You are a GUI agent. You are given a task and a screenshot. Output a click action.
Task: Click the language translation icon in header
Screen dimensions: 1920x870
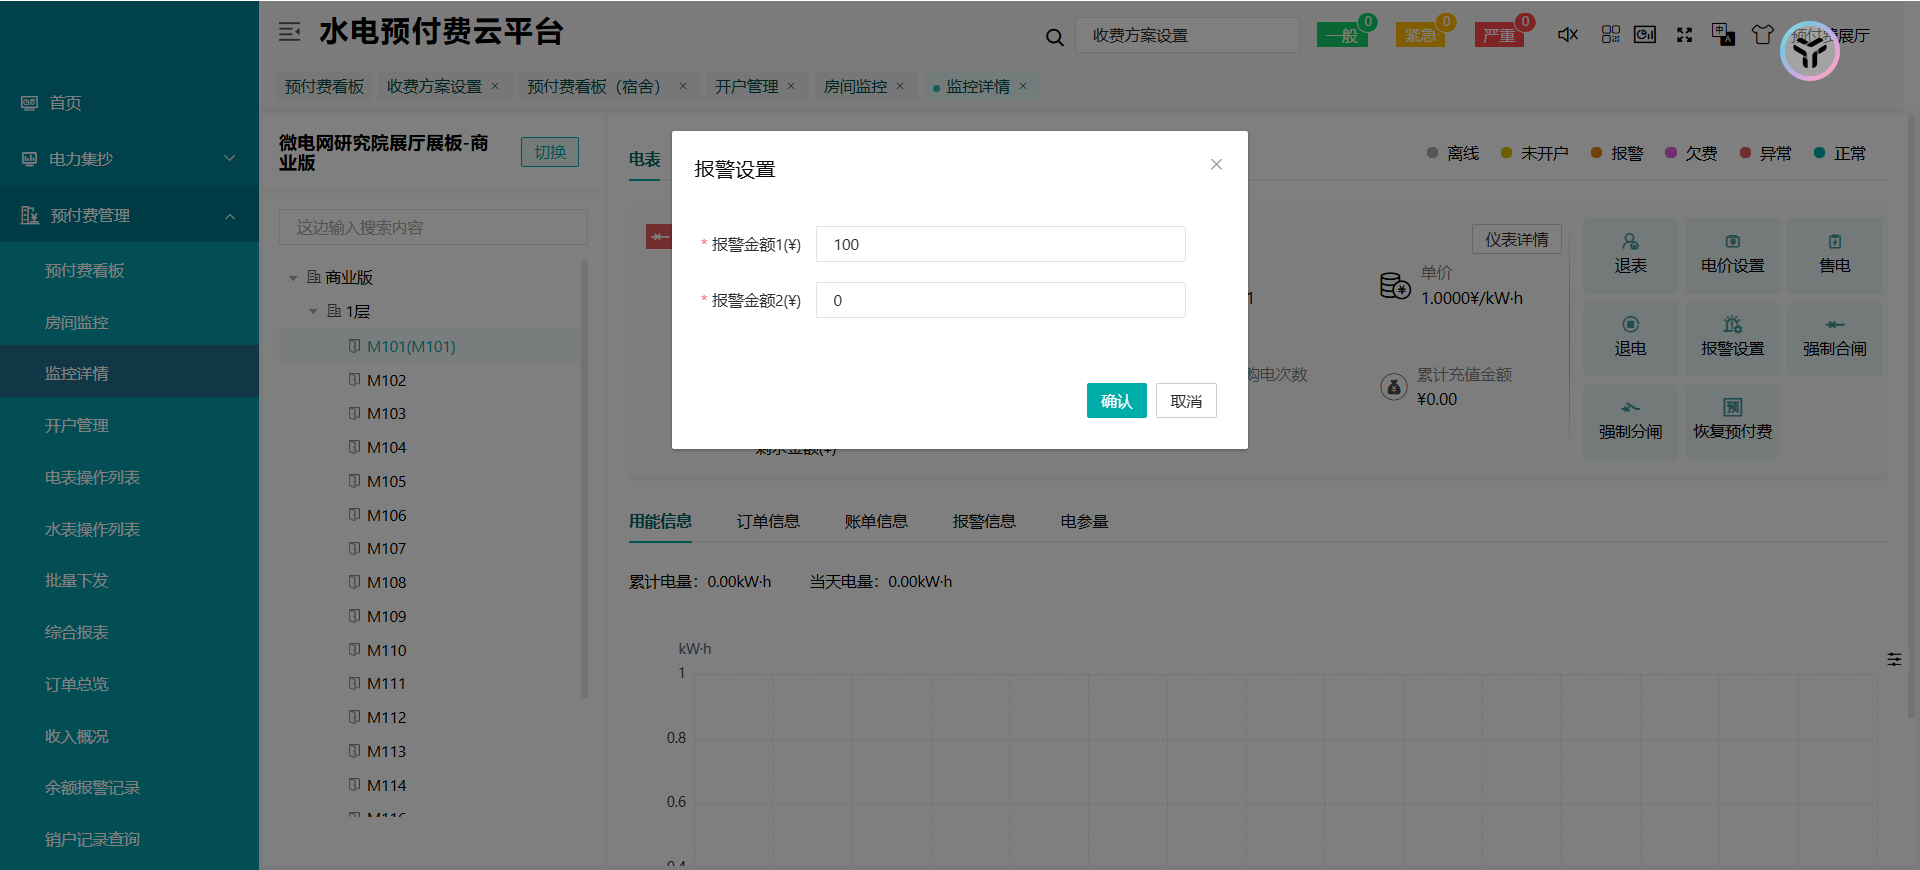click(1723, 35)
